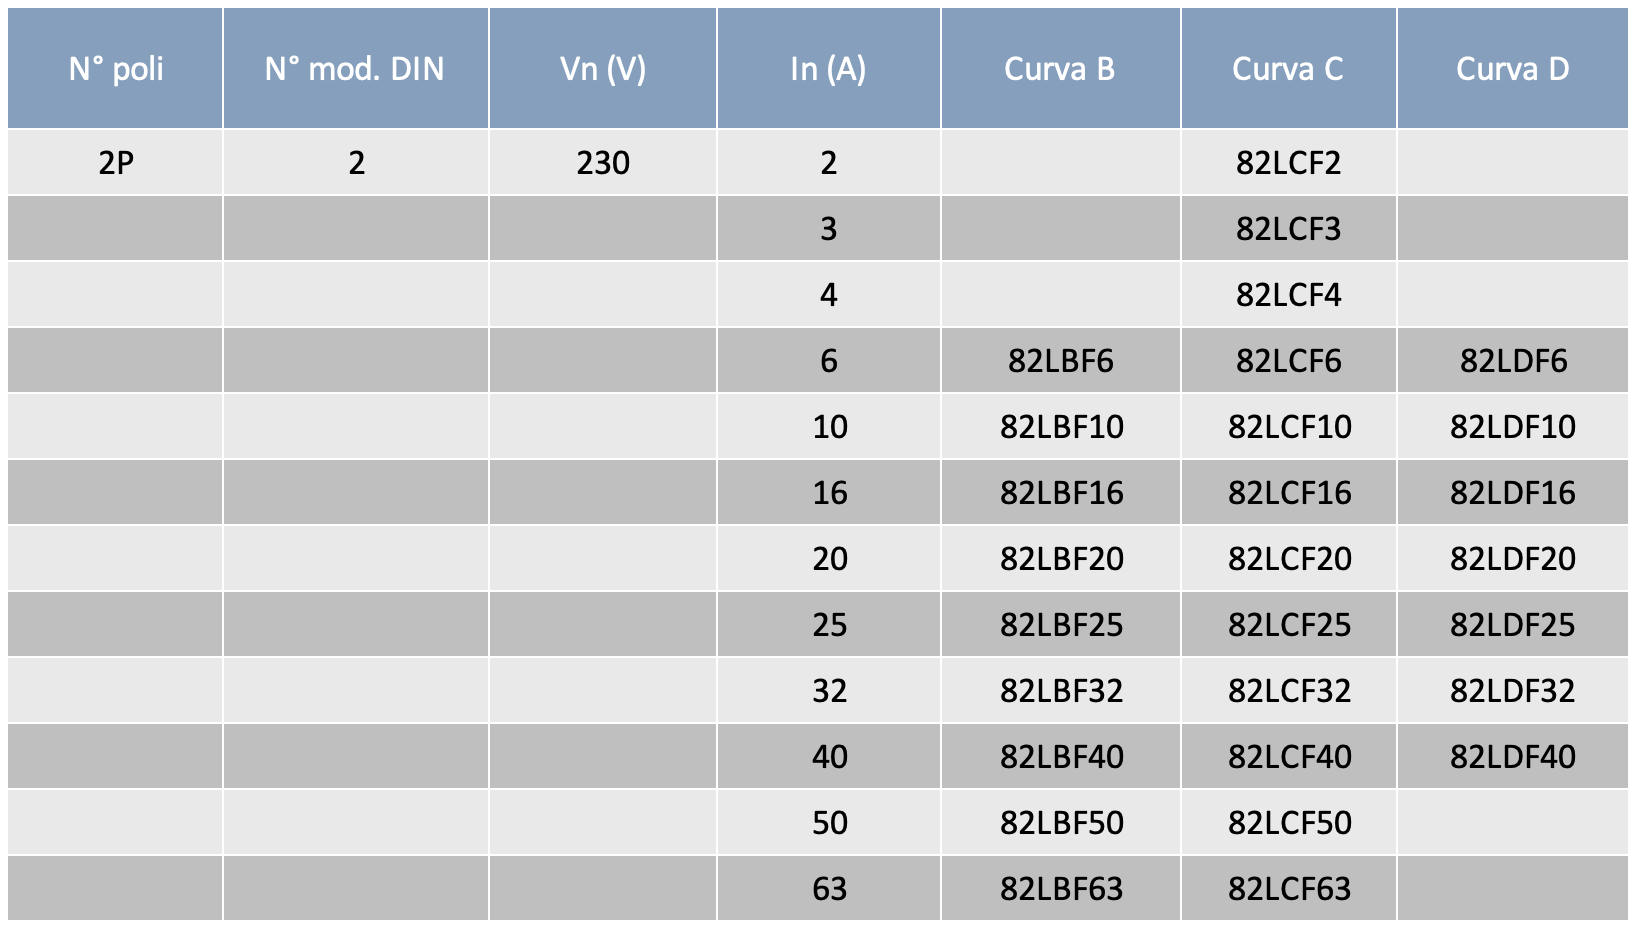This screenshot has width=1642, height=934.
Task: Click the Curva C column header
Action: tap(1288, 69)
